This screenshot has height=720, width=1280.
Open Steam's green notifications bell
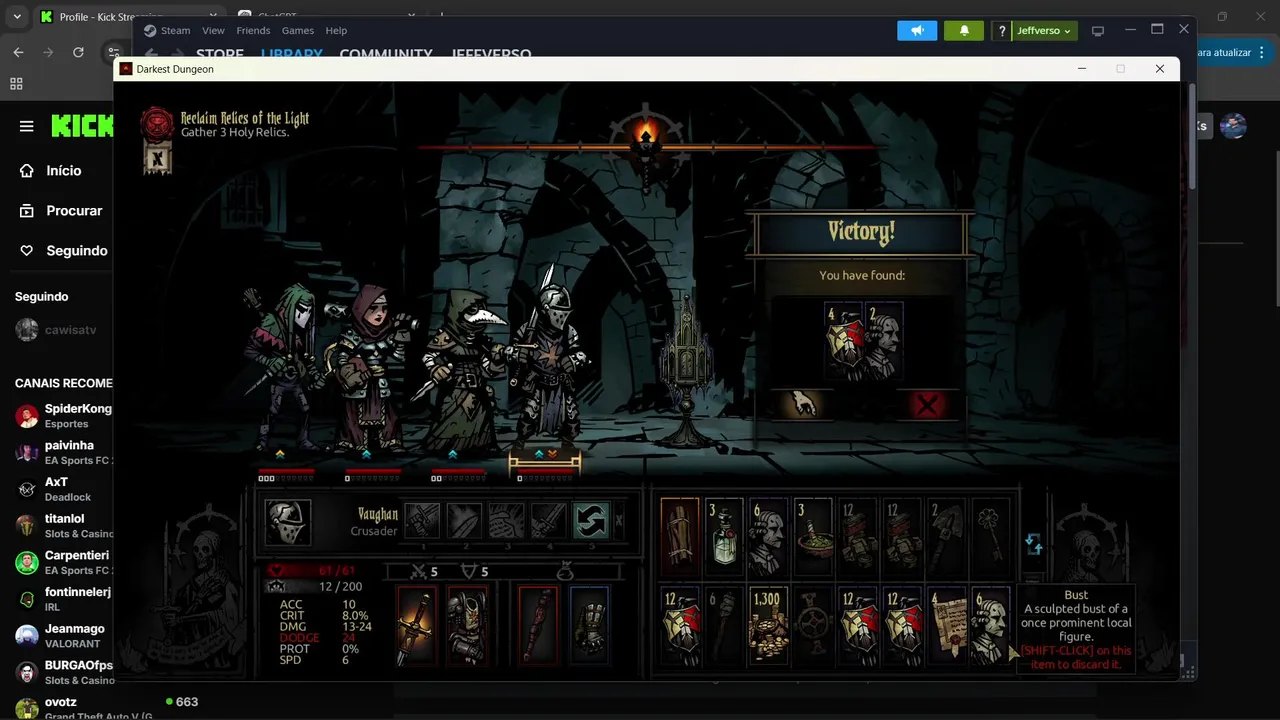pos(964,30)
